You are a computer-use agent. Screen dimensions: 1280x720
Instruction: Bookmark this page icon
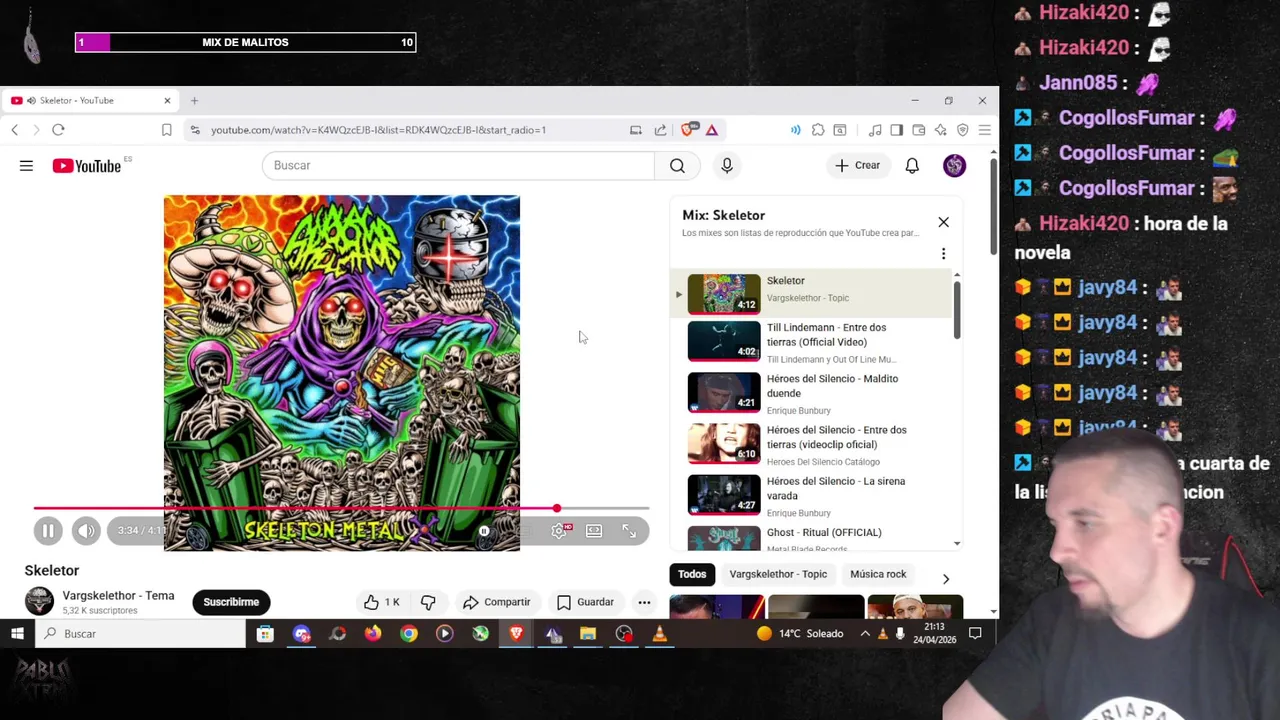click(x=167, y=130)
